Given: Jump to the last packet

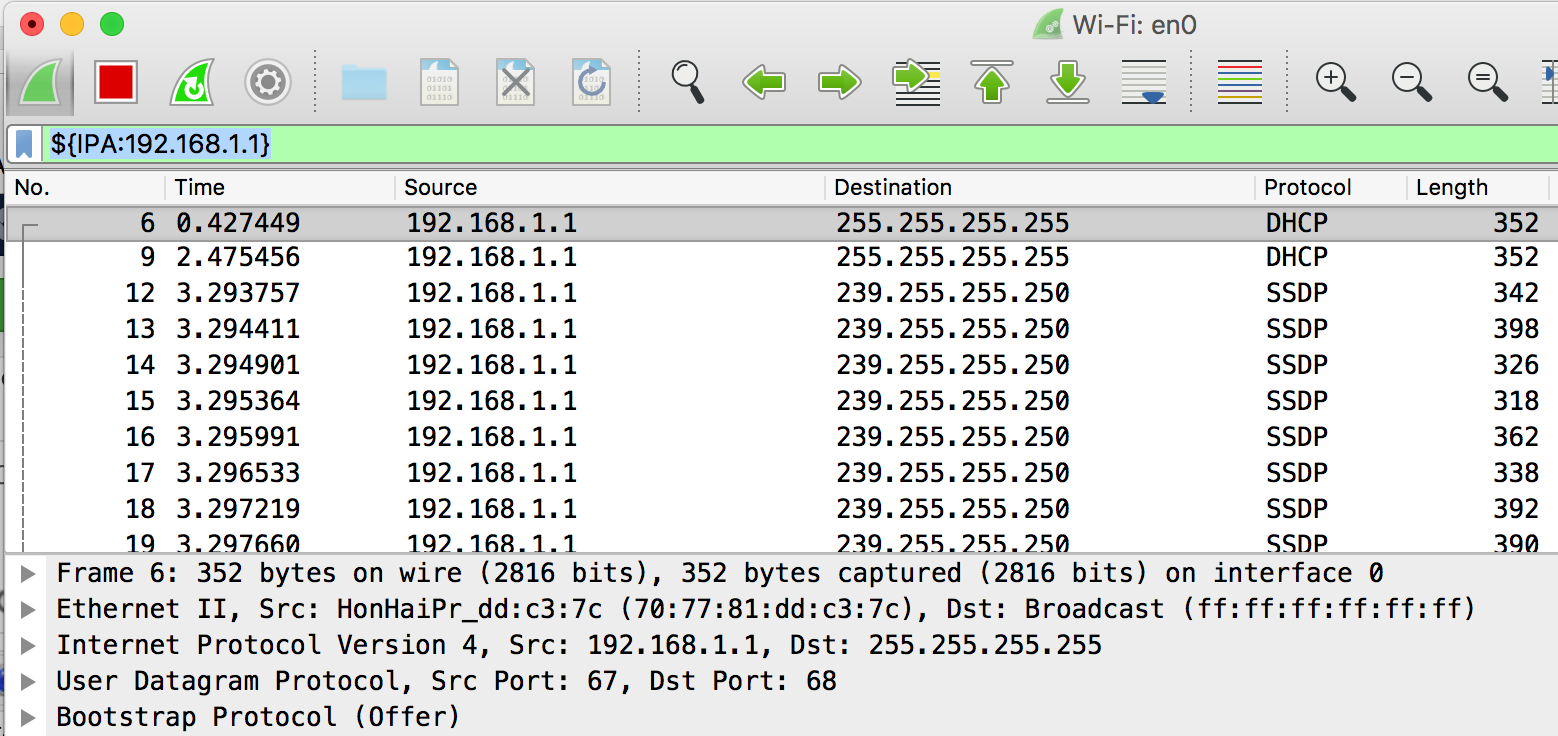Looking at the screenshot, I should tap(1068, 82).
